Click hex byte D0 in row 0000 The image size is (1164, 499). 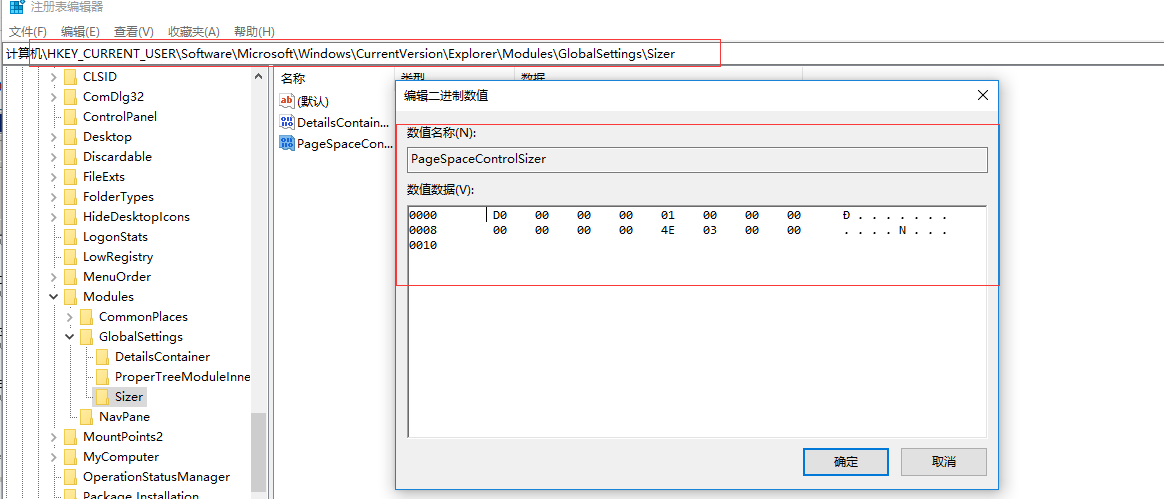coord(500,216)
